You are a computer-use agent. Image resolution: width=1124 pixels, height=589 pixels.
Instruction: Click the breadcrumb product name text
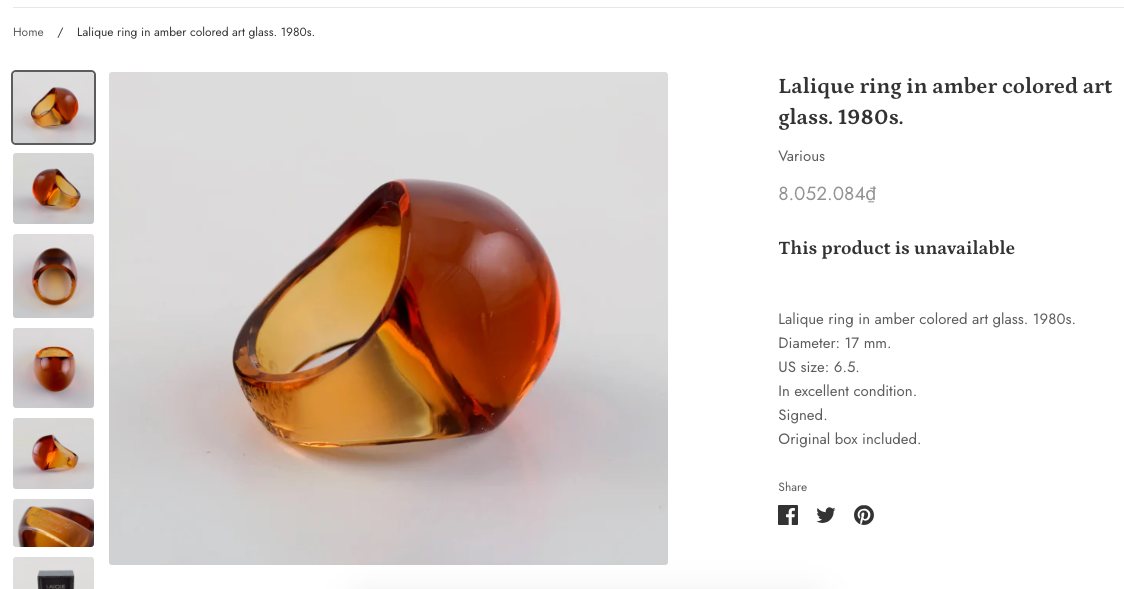[x=195, y=32]
